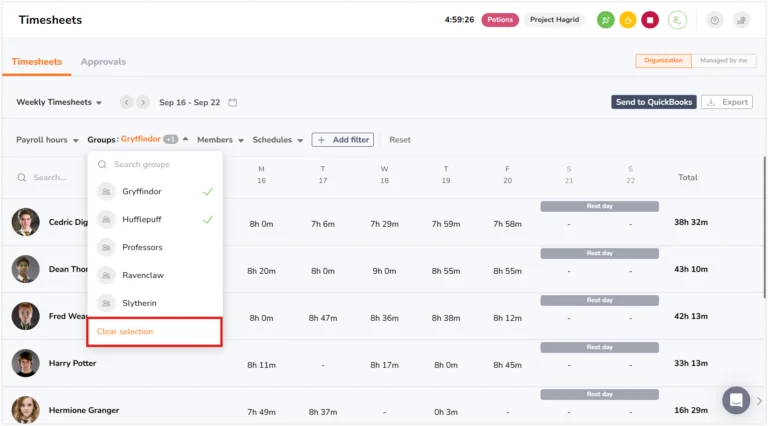Open Members filter dropdown
Viewport: 768px width, 426px height.
coord(220,140)
